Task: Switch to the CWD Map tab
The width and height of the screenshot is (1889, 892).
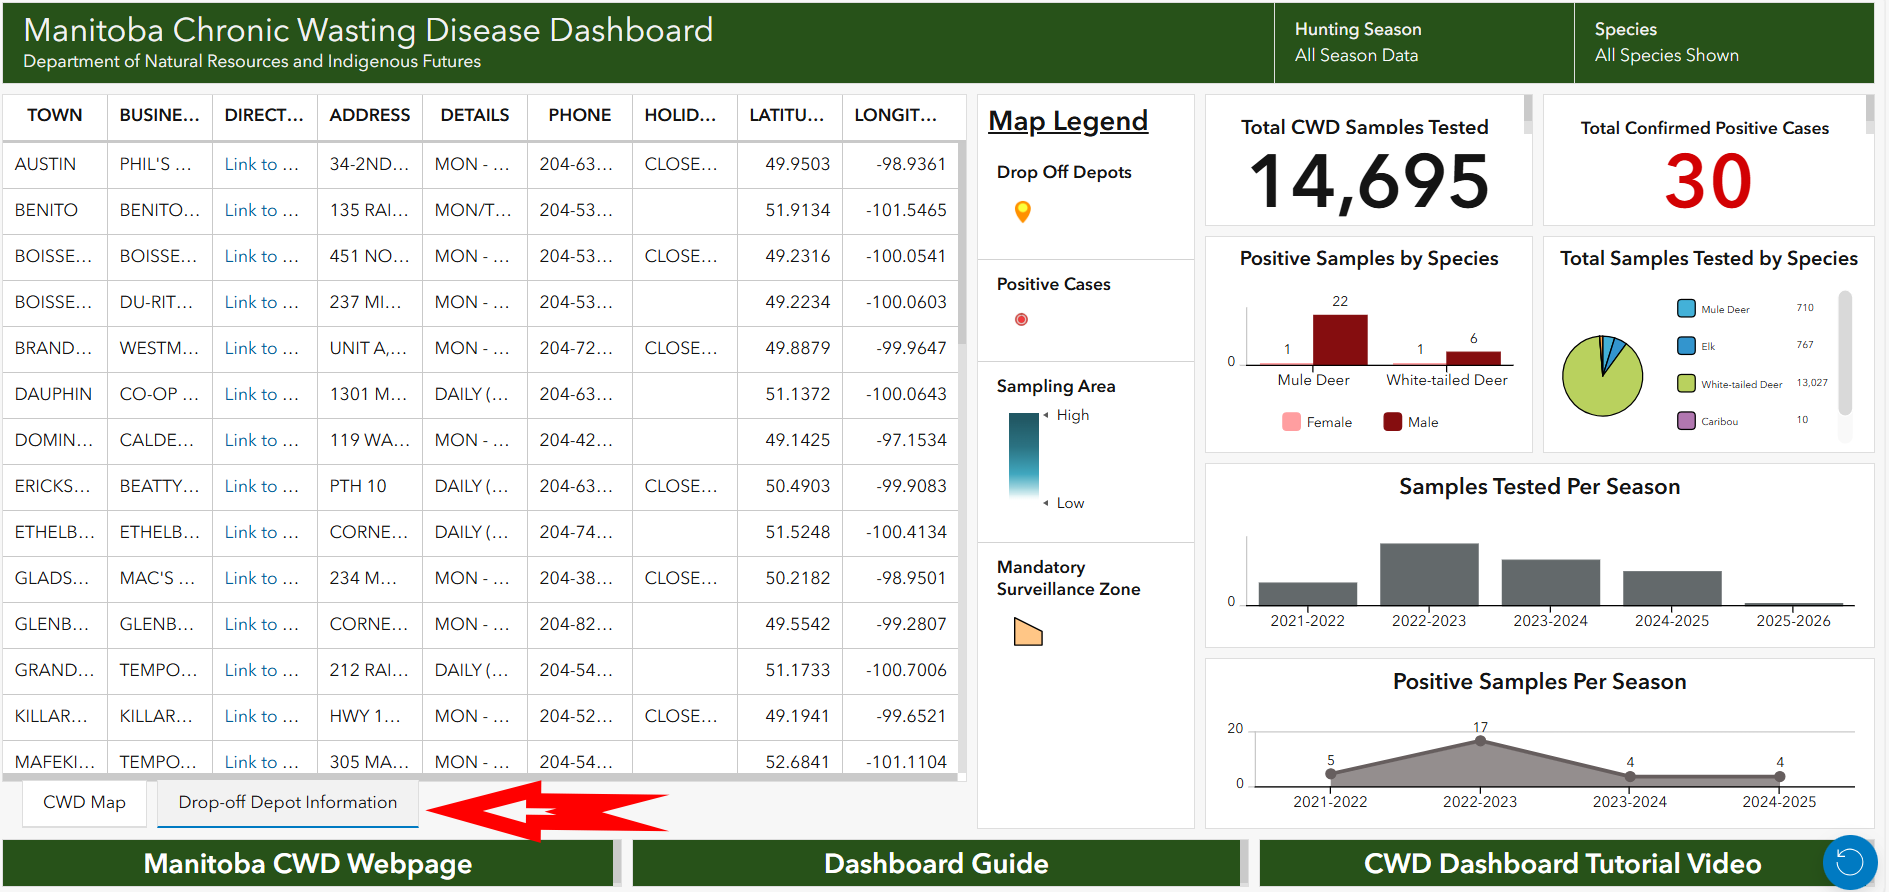Action: tap(84, 802)
